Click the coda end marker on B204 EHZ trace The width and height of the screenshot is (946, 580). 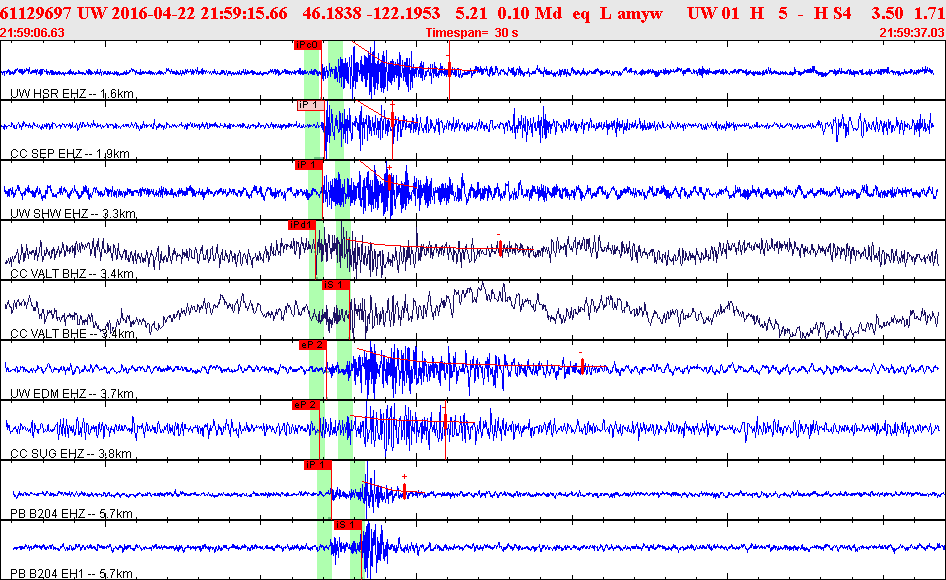point(404,491)
